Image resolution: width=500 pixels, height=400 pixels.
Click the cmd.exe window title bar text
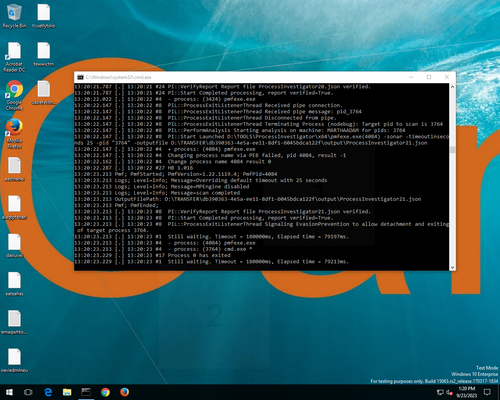tap(118, 77)
